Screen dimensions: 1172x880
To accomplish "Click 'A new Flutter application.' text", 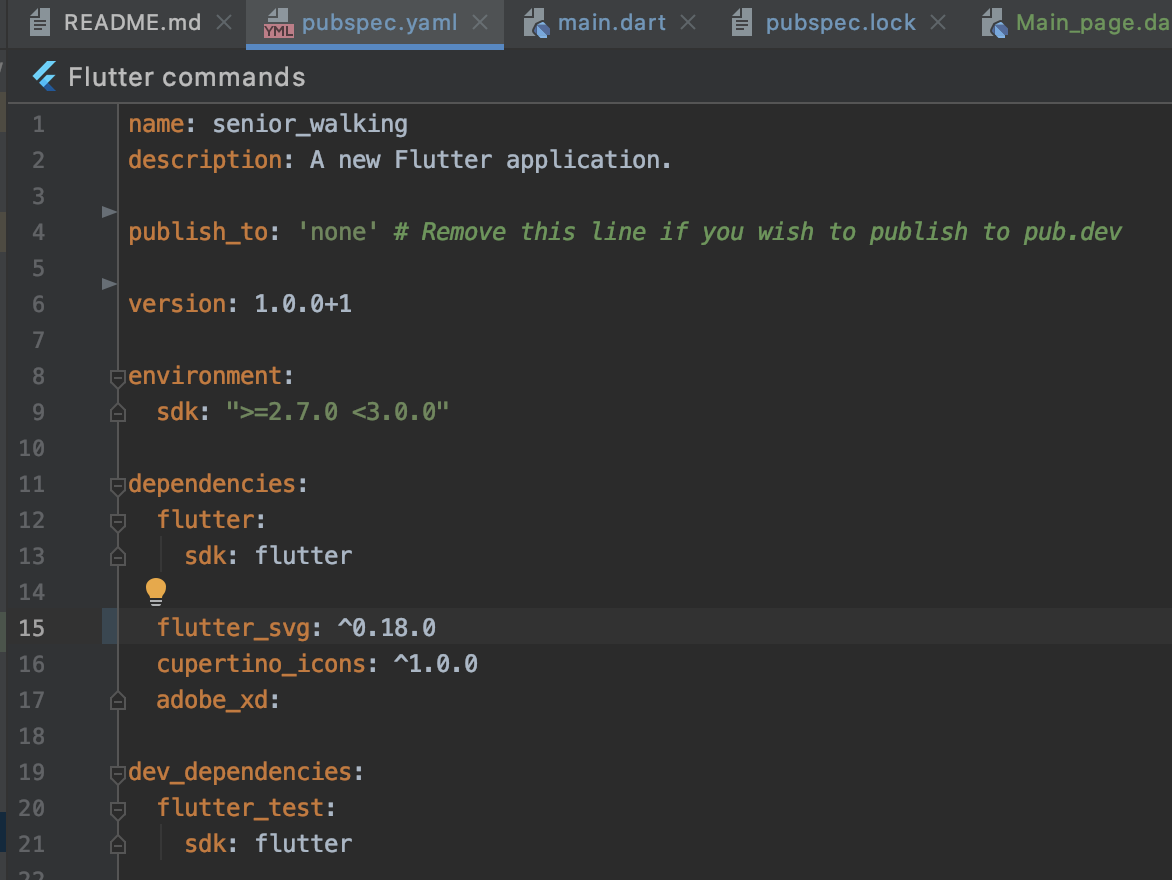I will 491,160.
